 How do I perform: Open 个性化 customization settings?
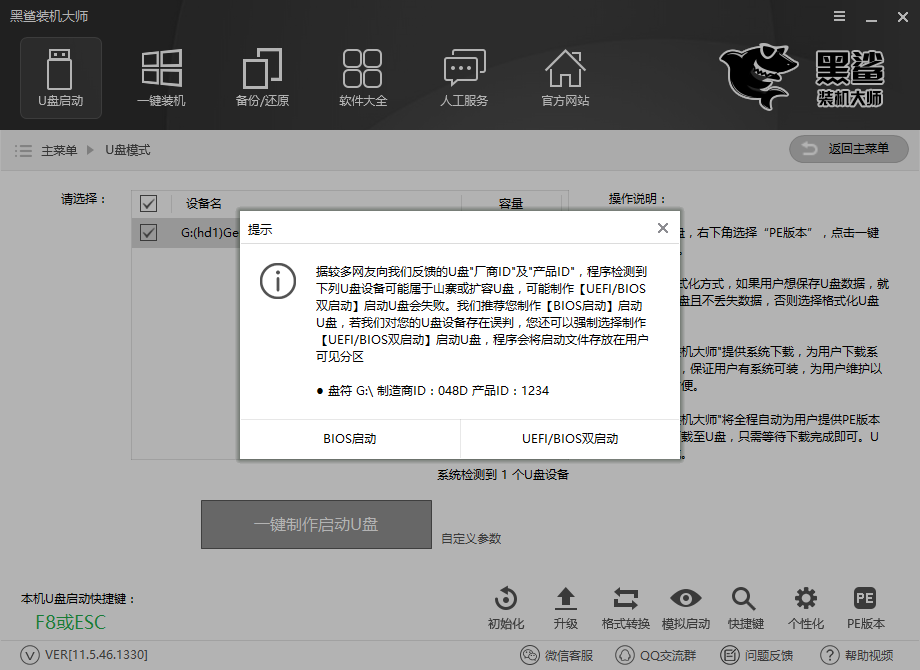[x=804, y=607]
